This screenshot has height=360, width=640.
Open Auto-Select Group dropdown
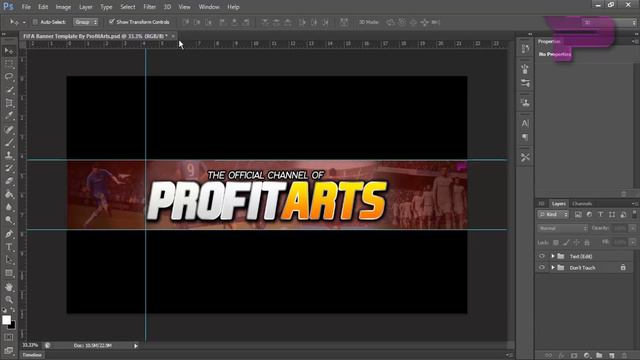(86, 22)
